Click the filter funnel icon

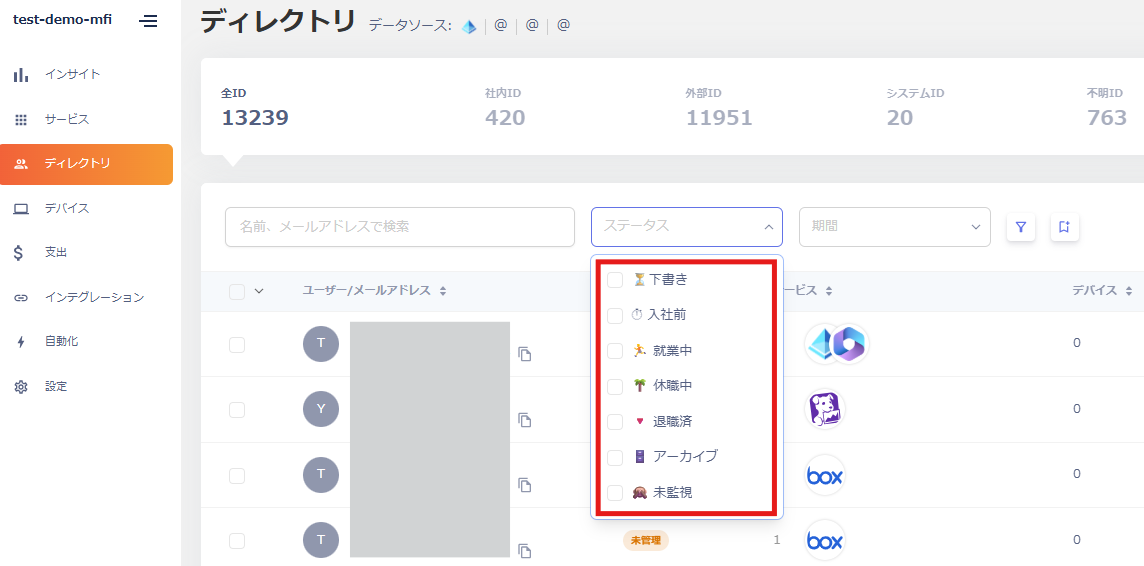[x=1020, y=227]
